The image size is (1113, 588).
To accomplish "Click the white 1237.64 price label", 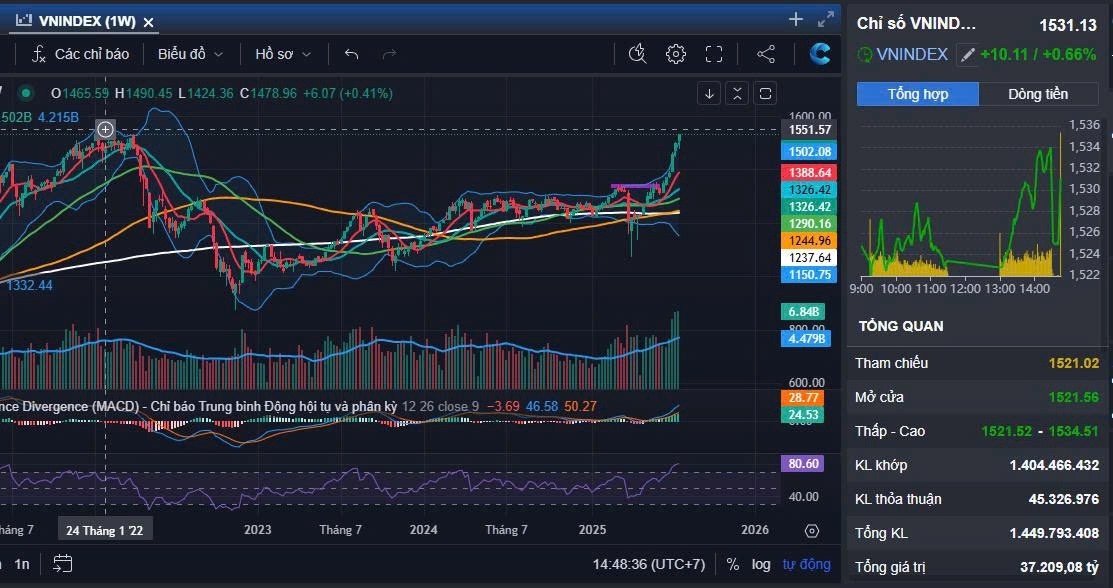I will pos(808,257).
